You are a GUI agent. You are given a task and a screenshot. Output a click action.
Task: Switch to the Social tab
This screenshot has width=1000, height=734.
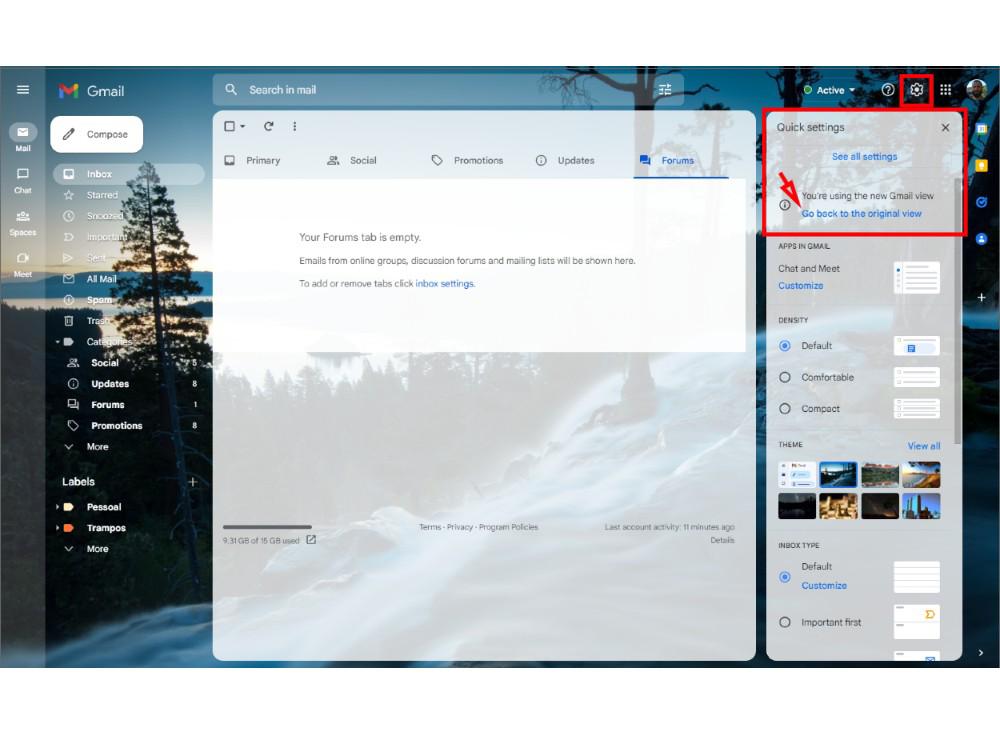(351, 161)
